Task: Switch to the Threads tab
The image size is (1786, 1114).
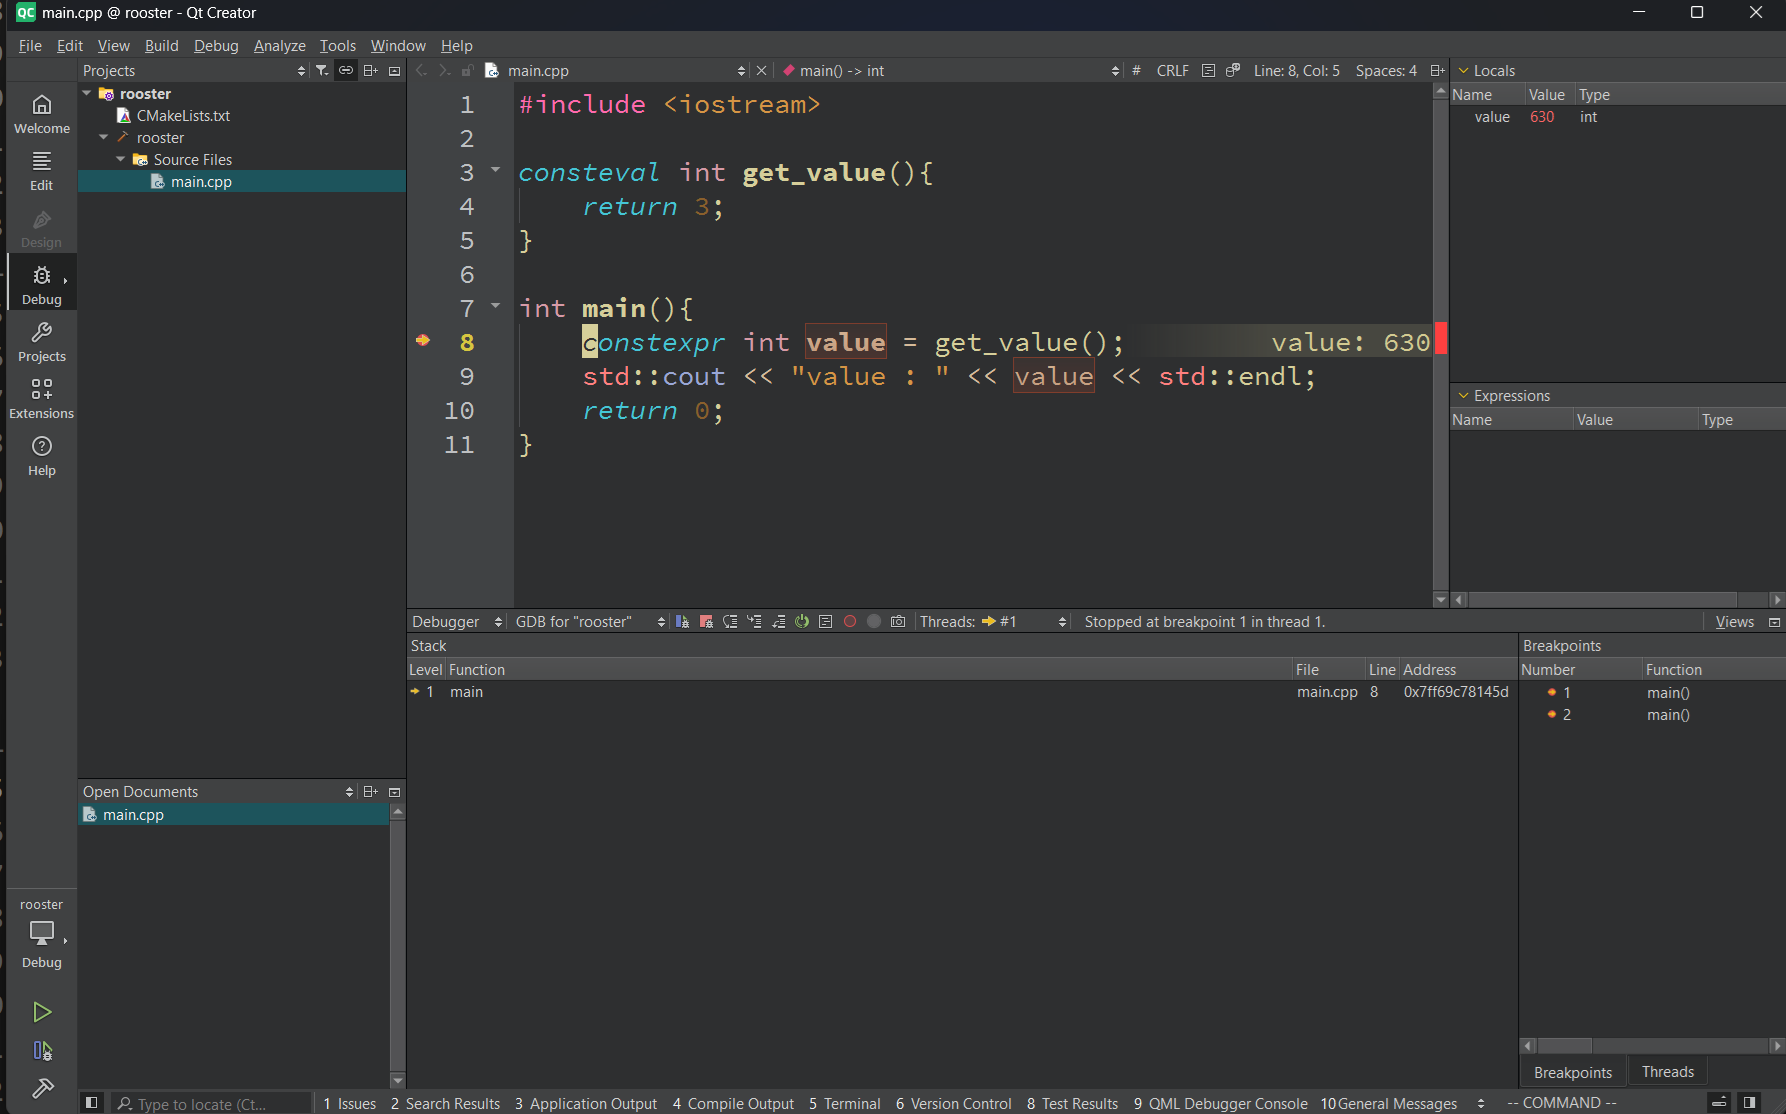Action: pos(1667,1072)
